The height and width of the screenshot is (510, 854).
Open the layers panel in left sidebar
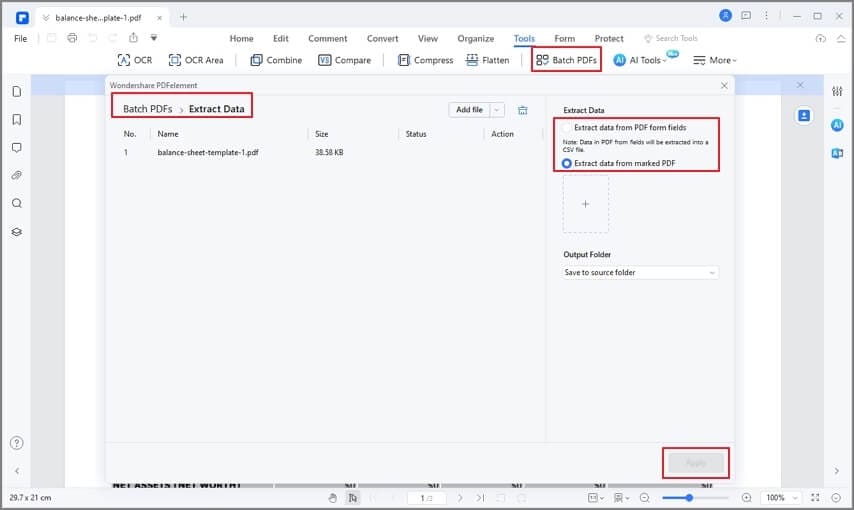point(17,232)
